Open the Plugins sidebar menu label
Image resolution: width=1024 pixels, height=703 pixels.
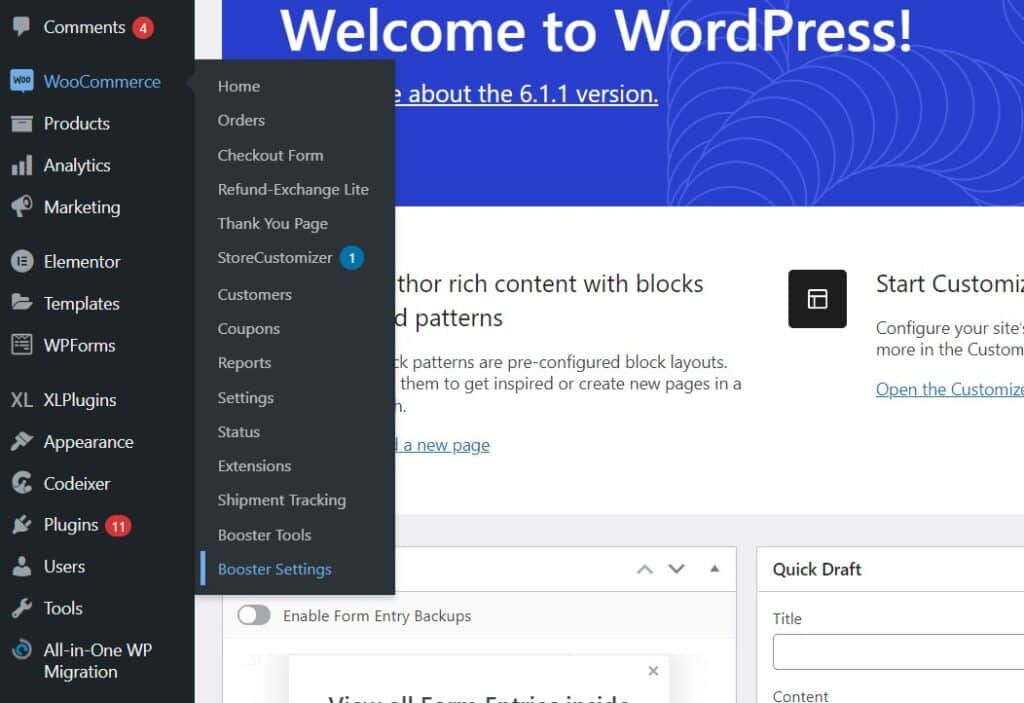click(x=71, y=525)
